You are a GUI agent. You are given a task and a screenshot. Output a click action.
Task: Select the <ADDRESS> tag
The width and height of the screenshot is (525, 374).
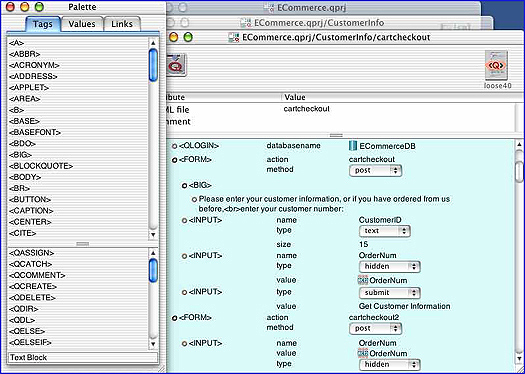coord(33,76)
